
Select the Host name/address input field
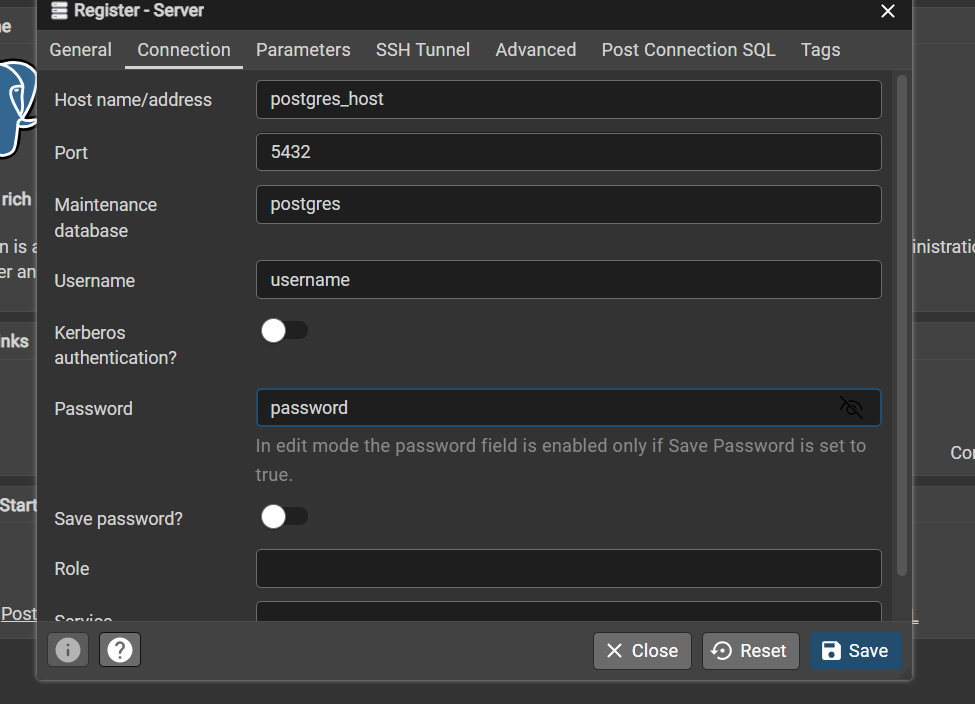pos(568,99)
